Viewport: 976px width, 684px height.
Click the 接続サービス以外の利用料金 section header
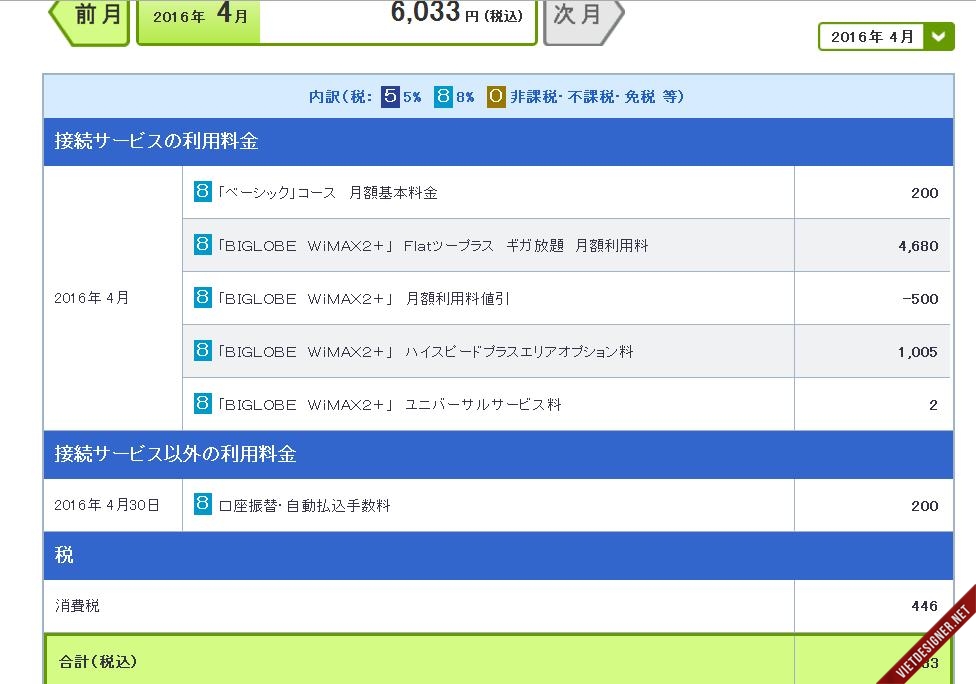(498, 454)
